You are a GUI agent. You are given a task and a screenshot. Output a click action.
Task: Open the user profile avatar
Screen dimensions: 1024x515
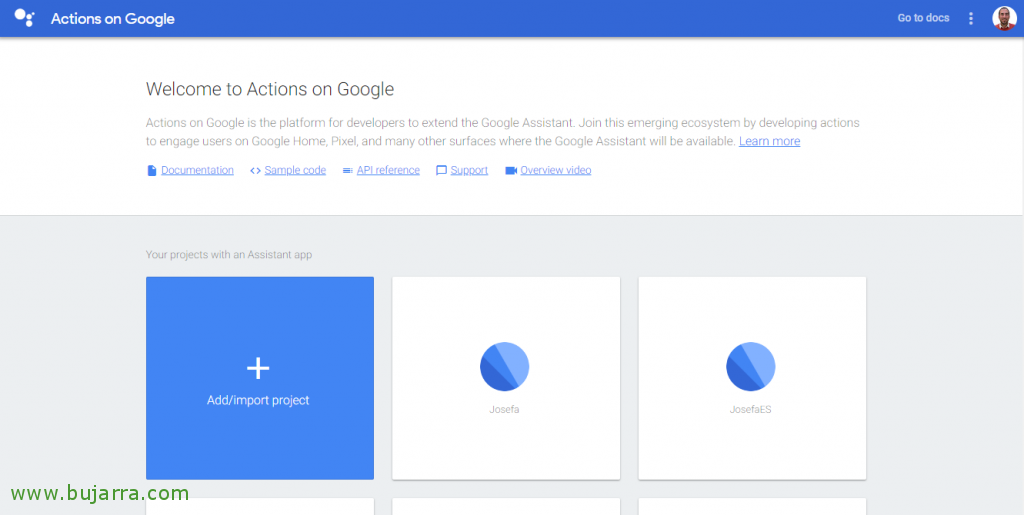tap(1004, 18)
